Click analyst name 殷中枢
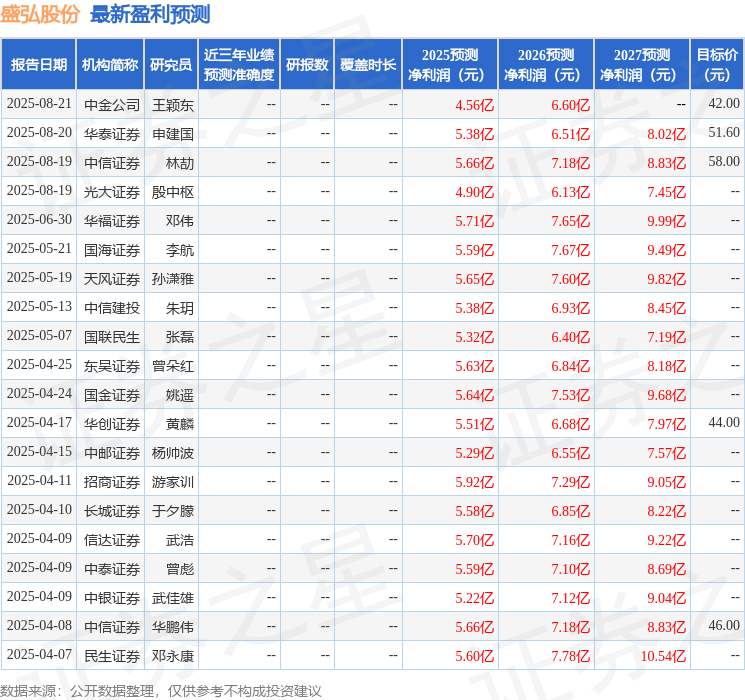The height and width of the screenshot is (700, 745). pyautogui.click(x=173, y=192)
